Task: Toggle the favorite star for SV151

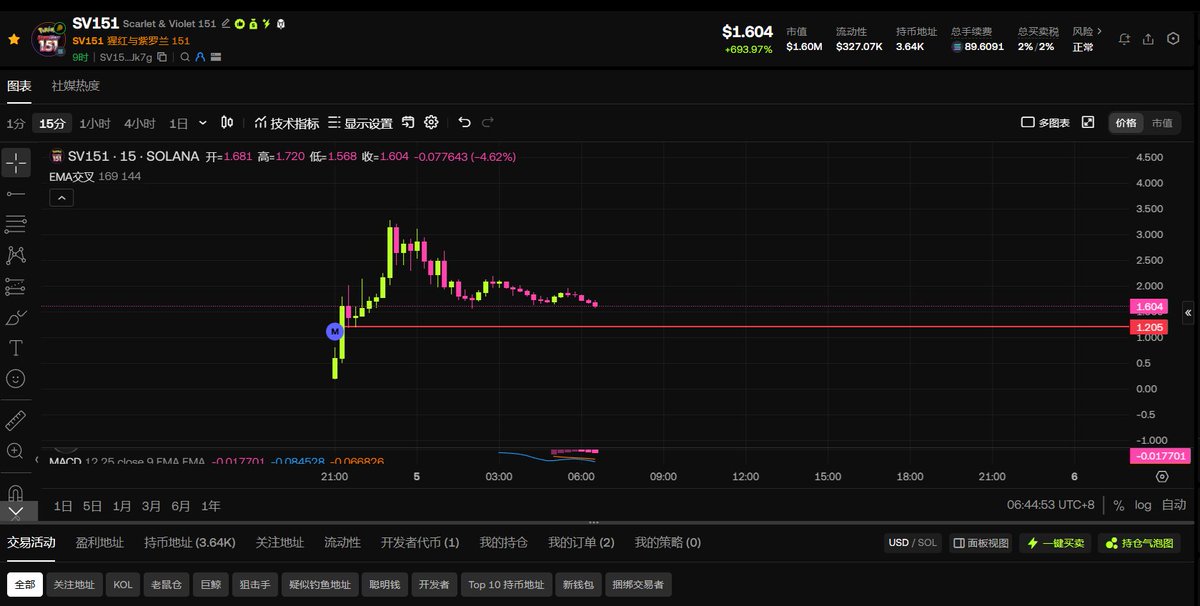Action: (x=14, y=39)
